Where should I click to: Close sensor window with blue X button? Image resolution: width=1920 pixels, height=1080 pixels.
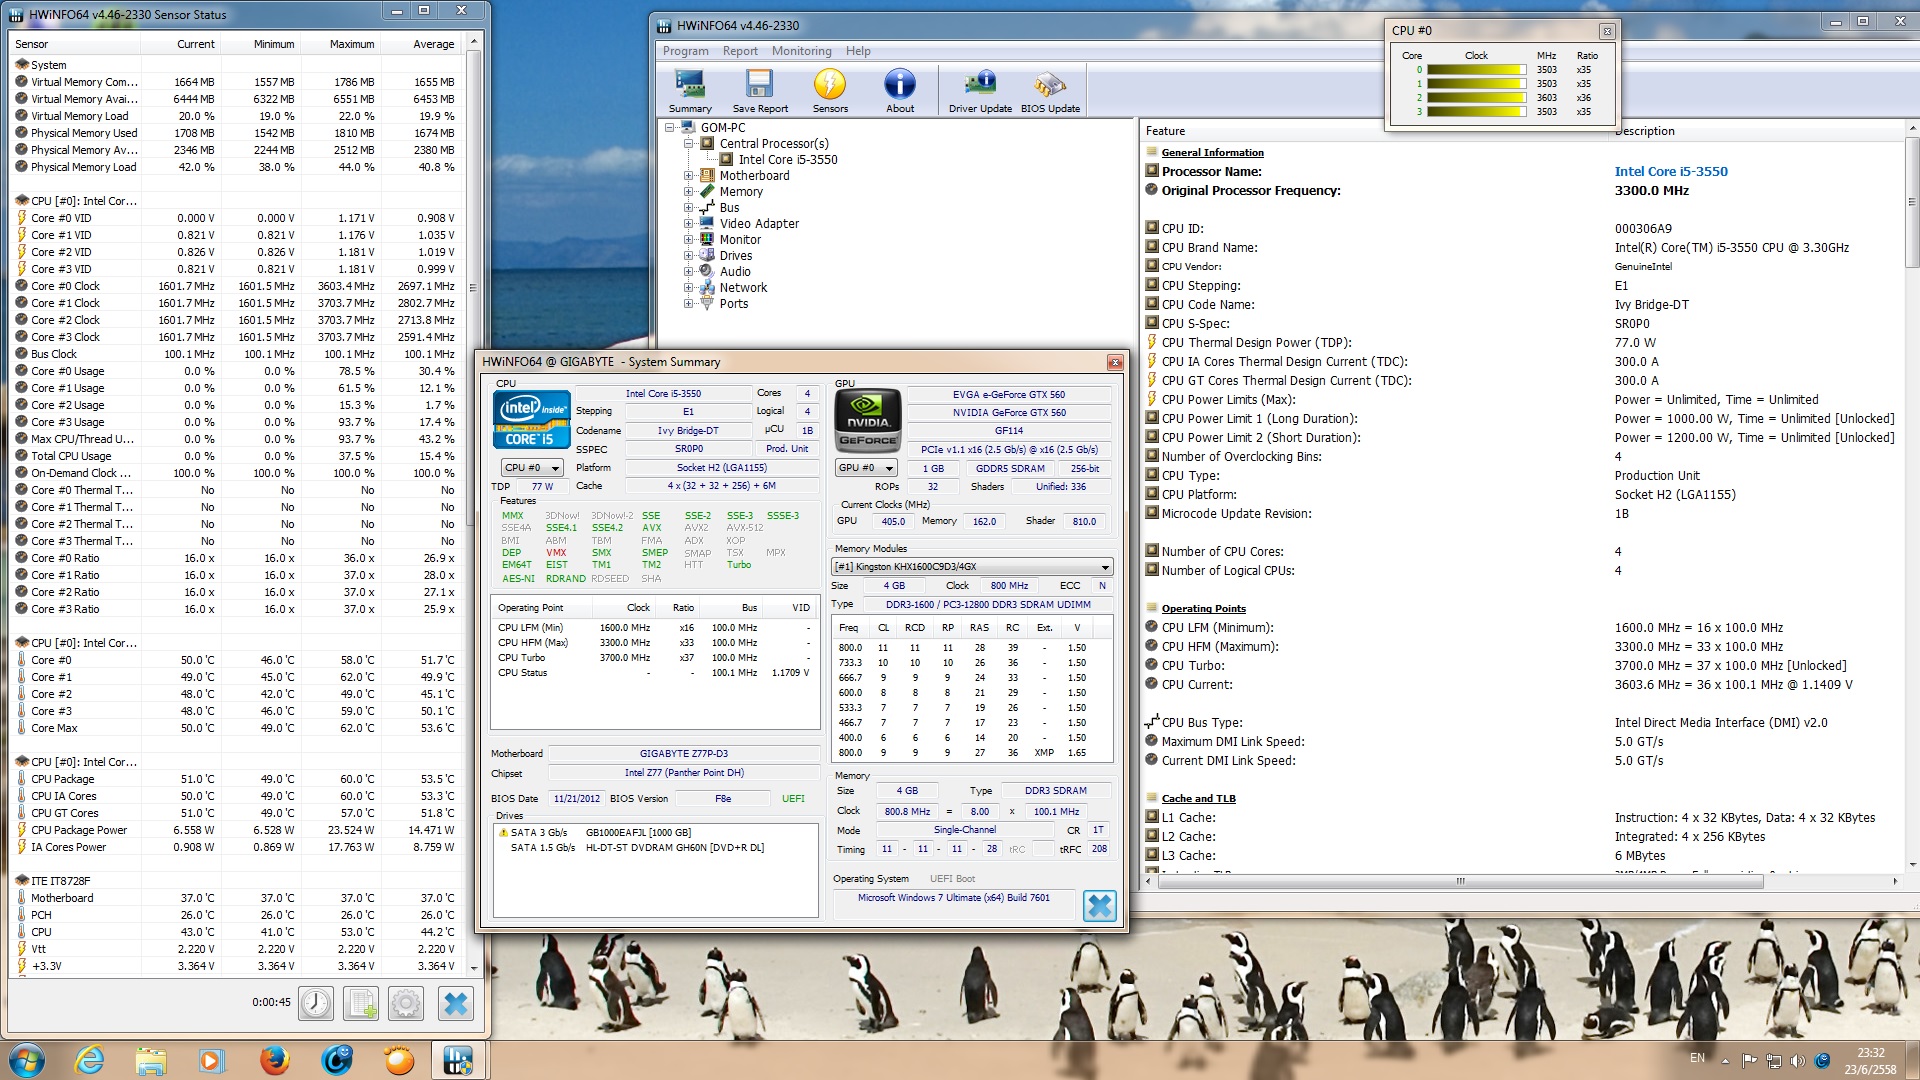pos(456,1003)
